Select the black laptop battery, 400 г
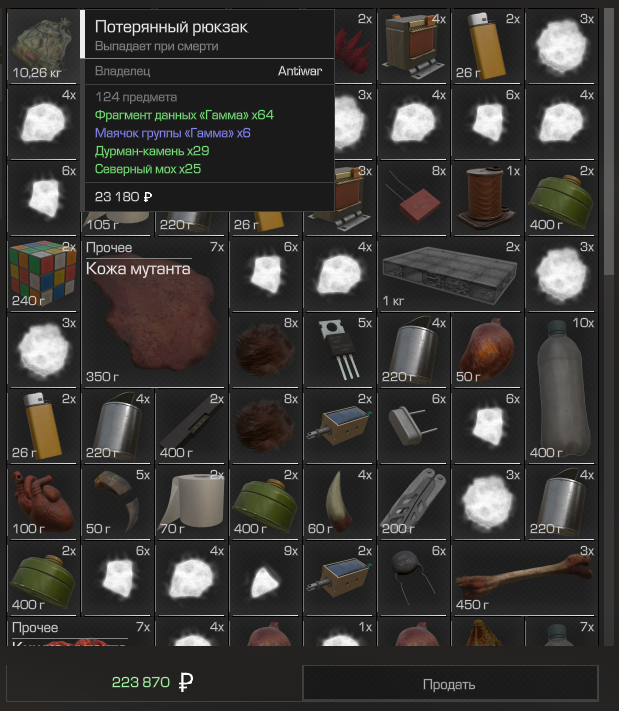 click(x=191, y=426)
